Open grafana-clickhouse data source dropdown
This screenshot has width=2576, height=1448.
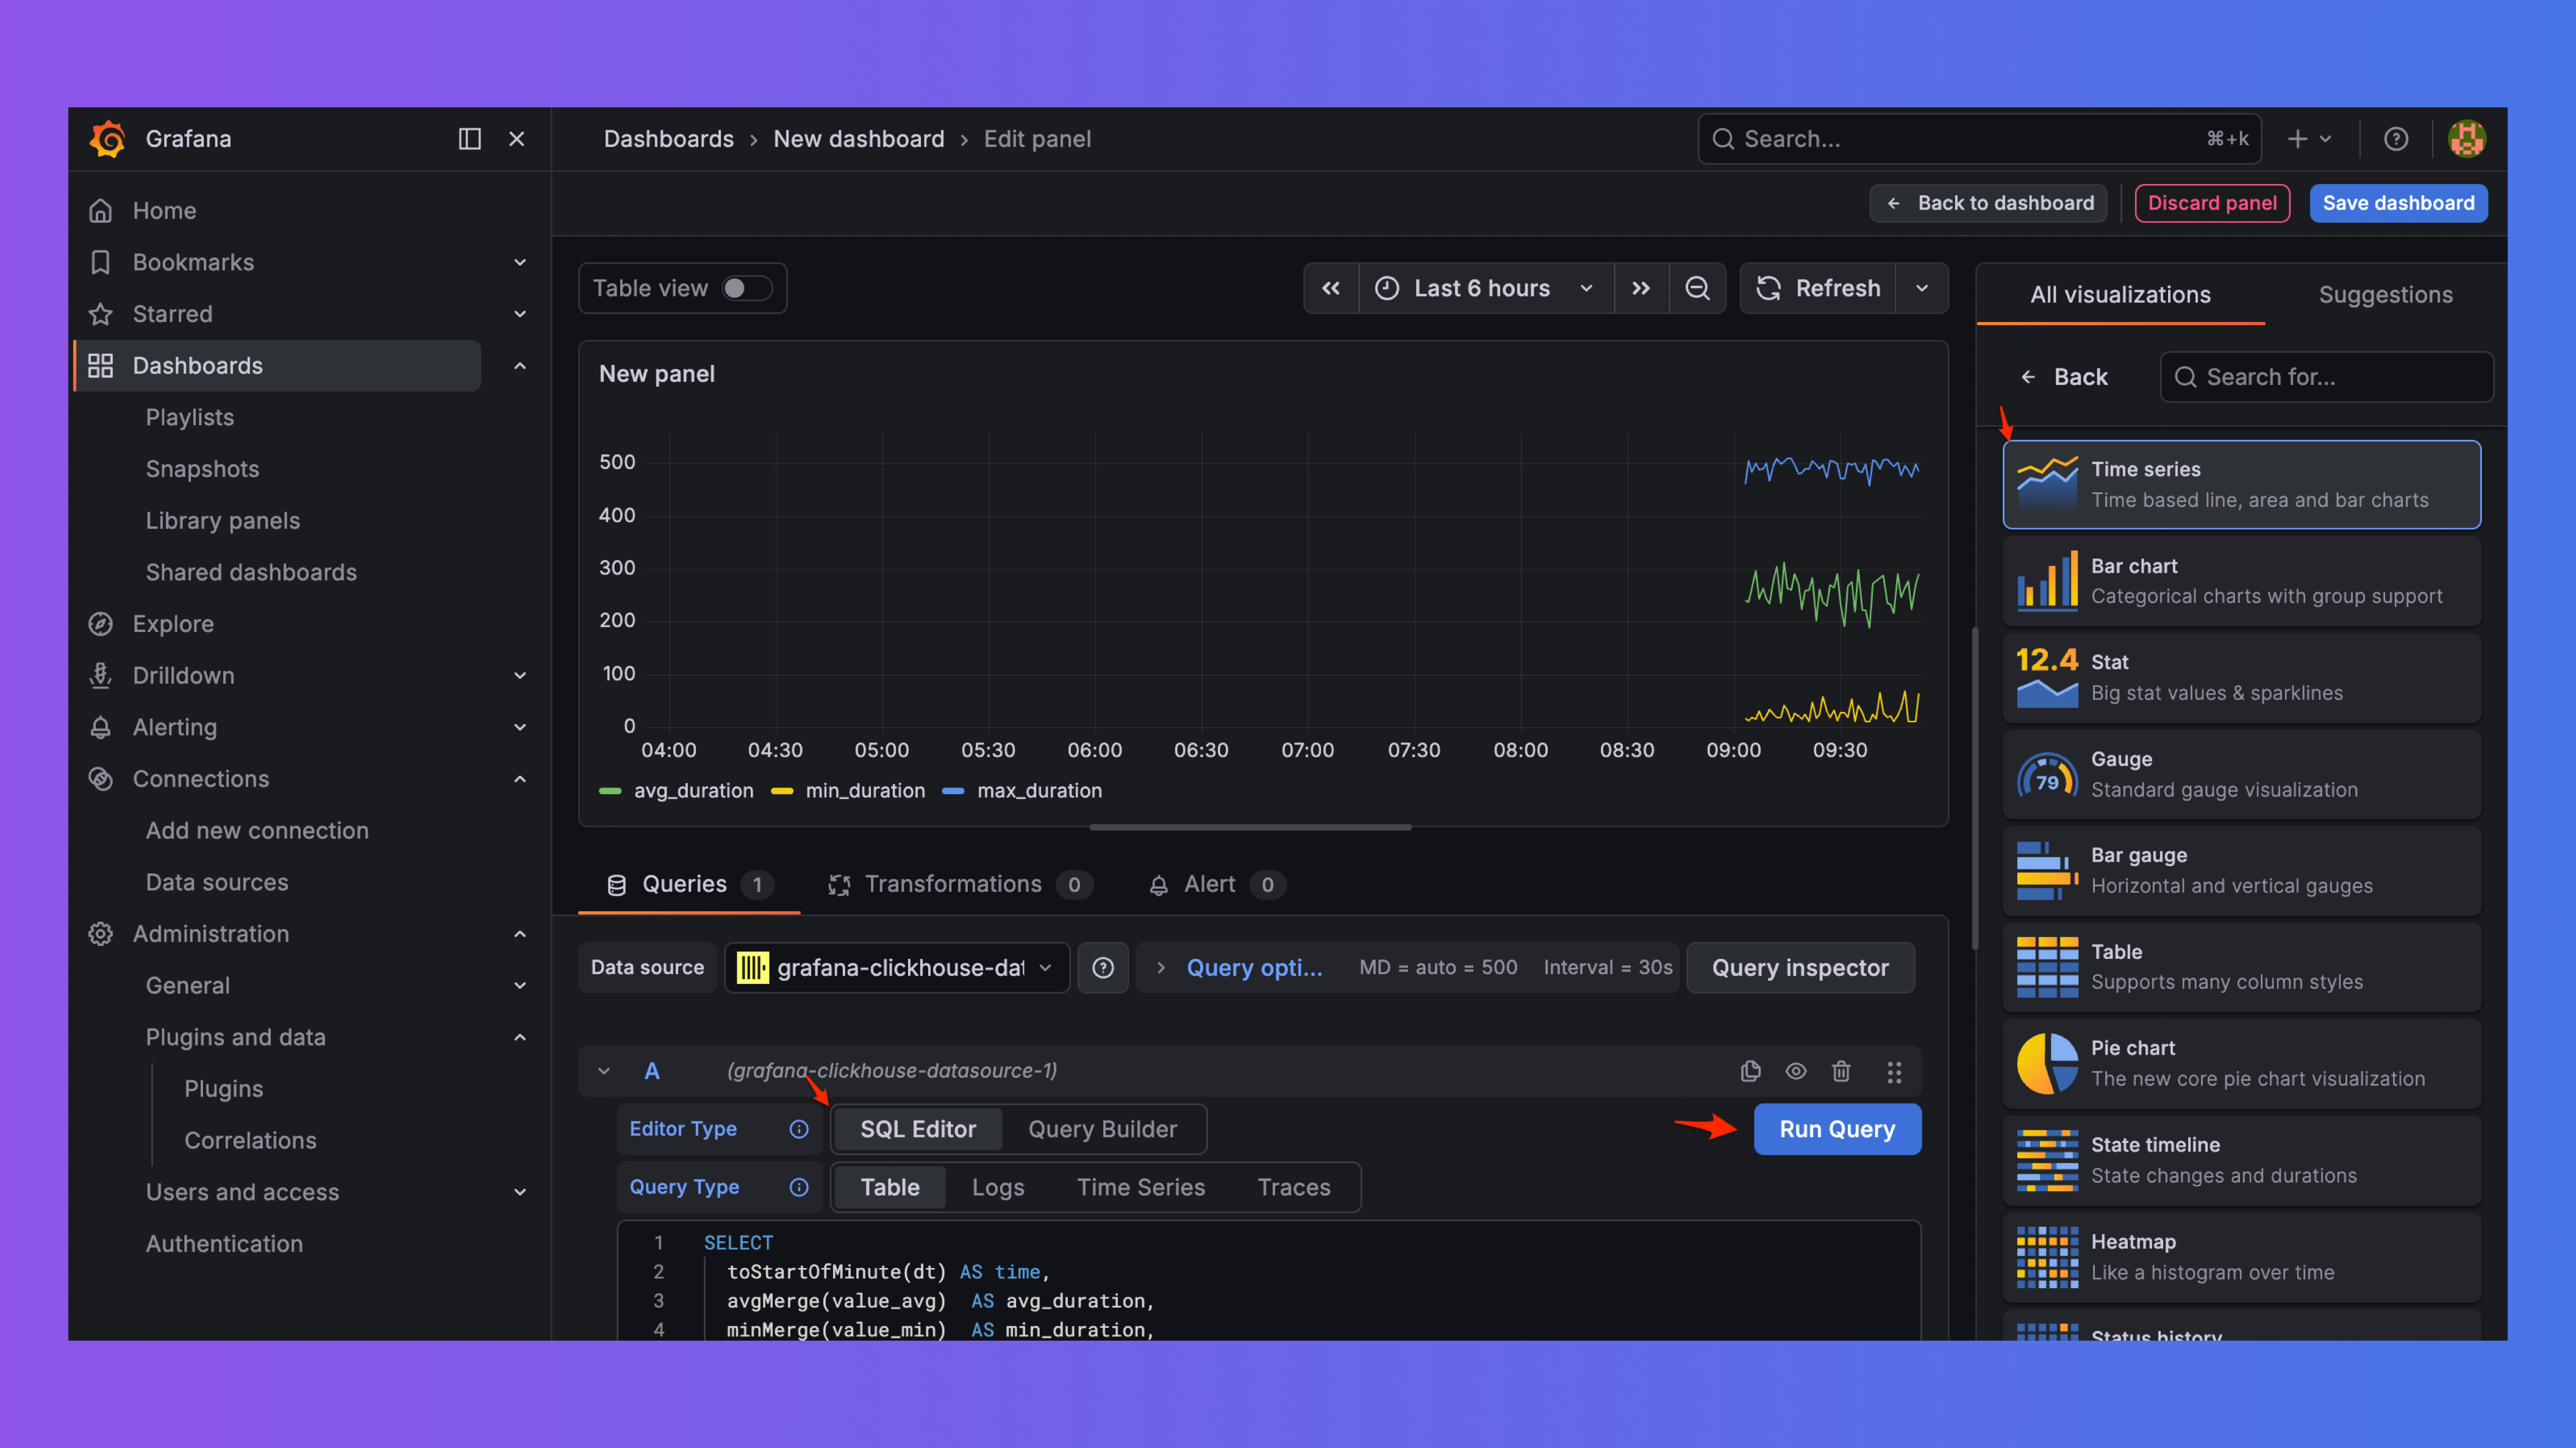(x=896, y=967)
